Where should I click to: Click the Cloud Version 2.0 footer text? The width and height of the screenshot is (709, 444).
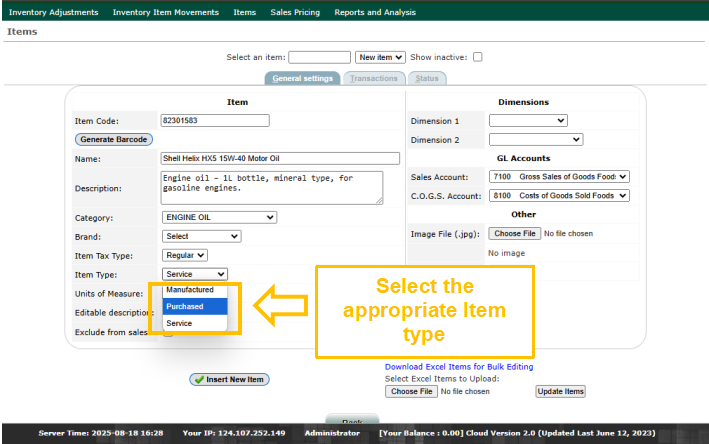(x=560, y=433)
